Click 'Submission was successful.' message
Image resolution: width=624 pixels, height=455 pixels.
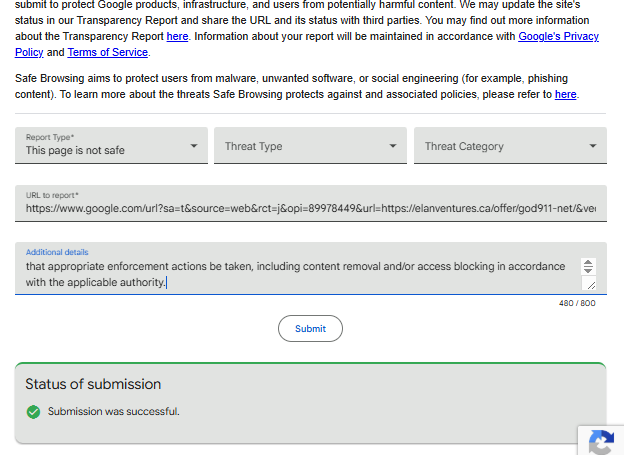click(x=114, y=411)
